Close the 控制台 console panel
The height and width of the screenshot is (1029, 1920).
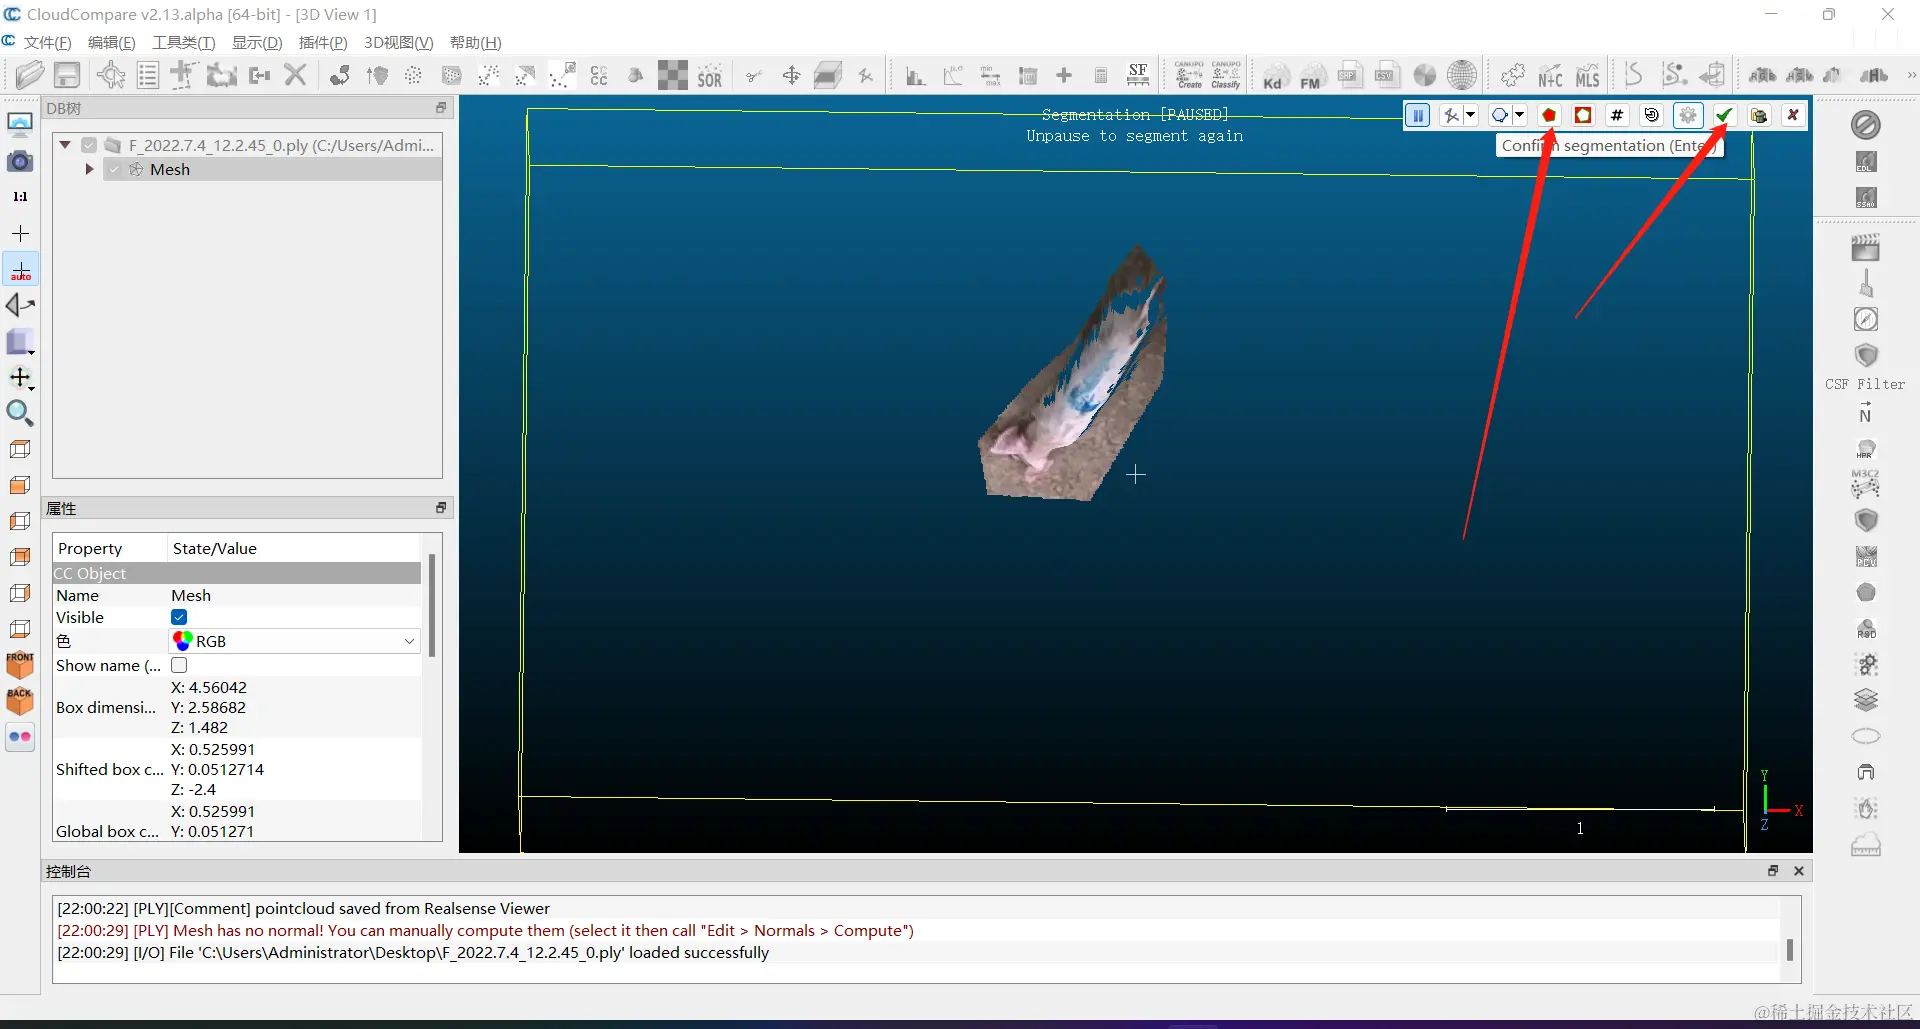[1798, 871]
